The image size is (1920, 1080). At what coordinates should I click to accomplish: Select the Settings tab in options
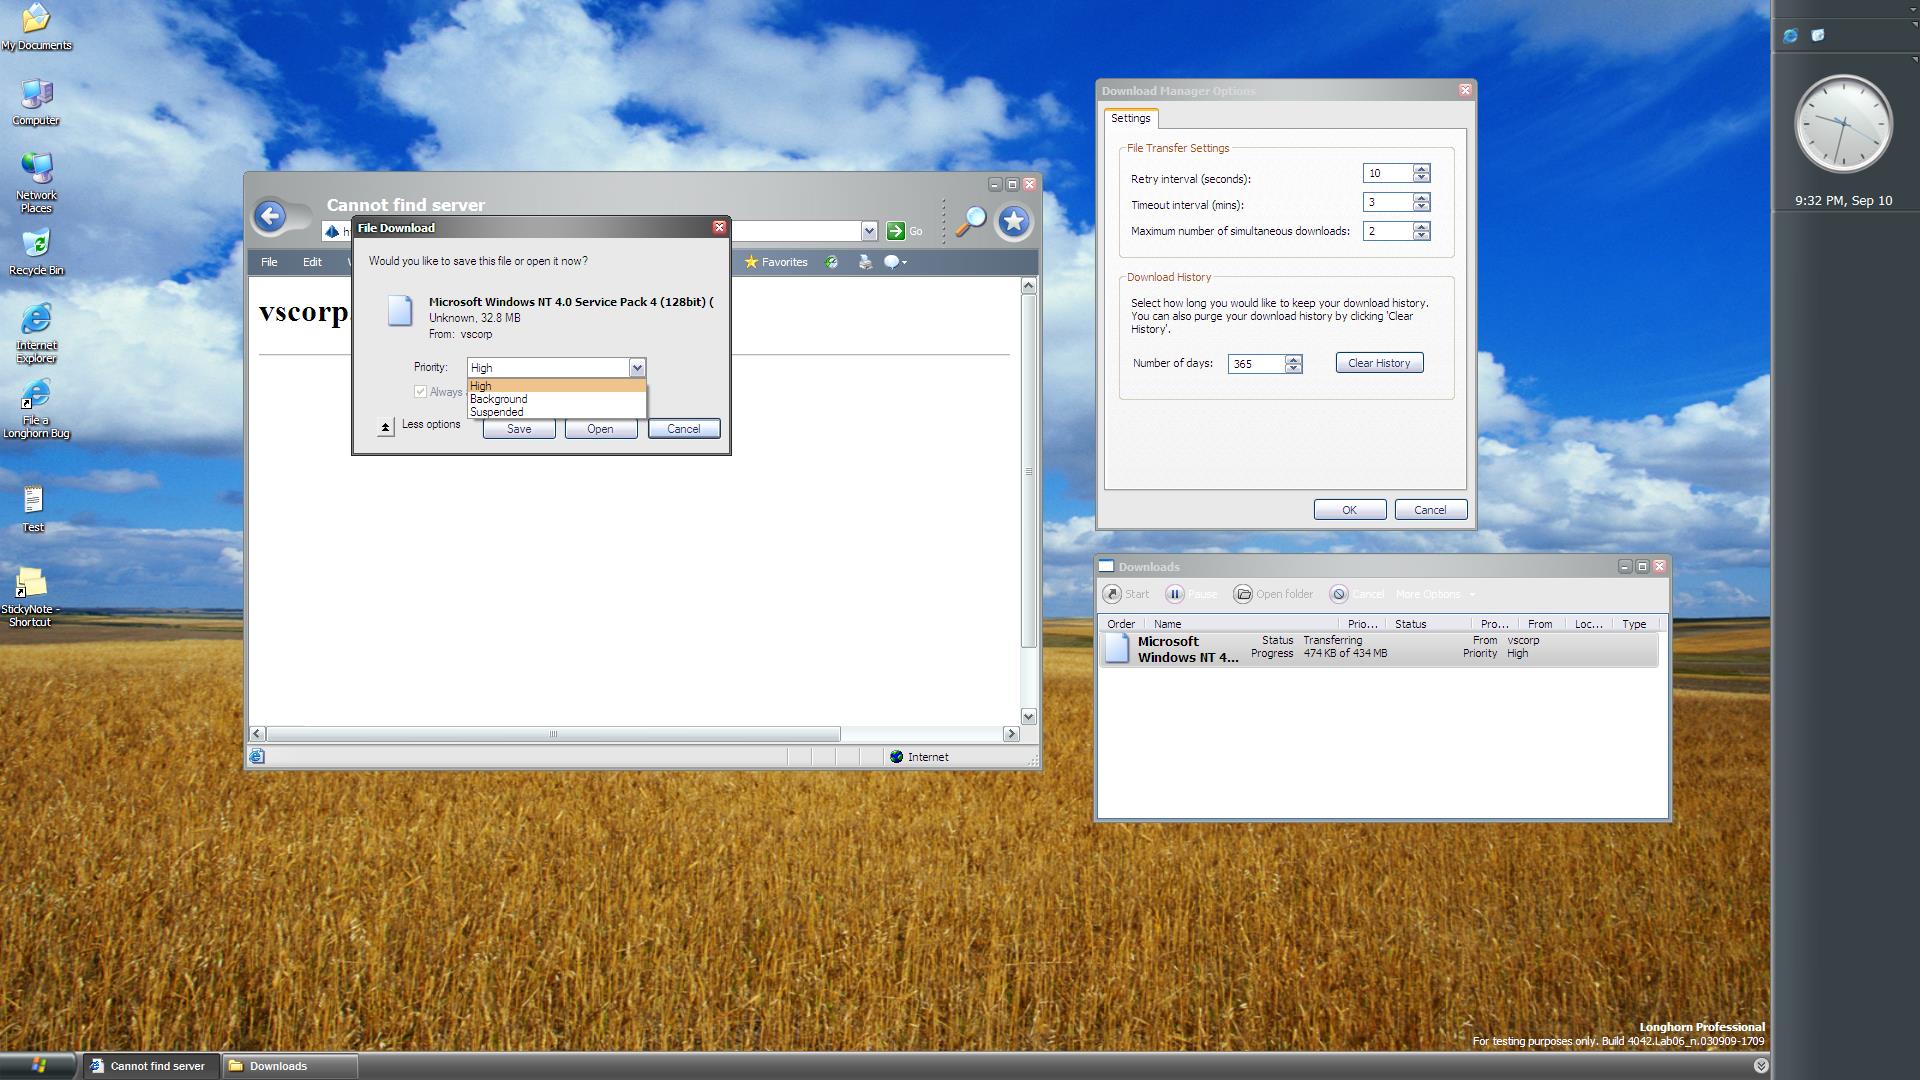[1130, 118]
